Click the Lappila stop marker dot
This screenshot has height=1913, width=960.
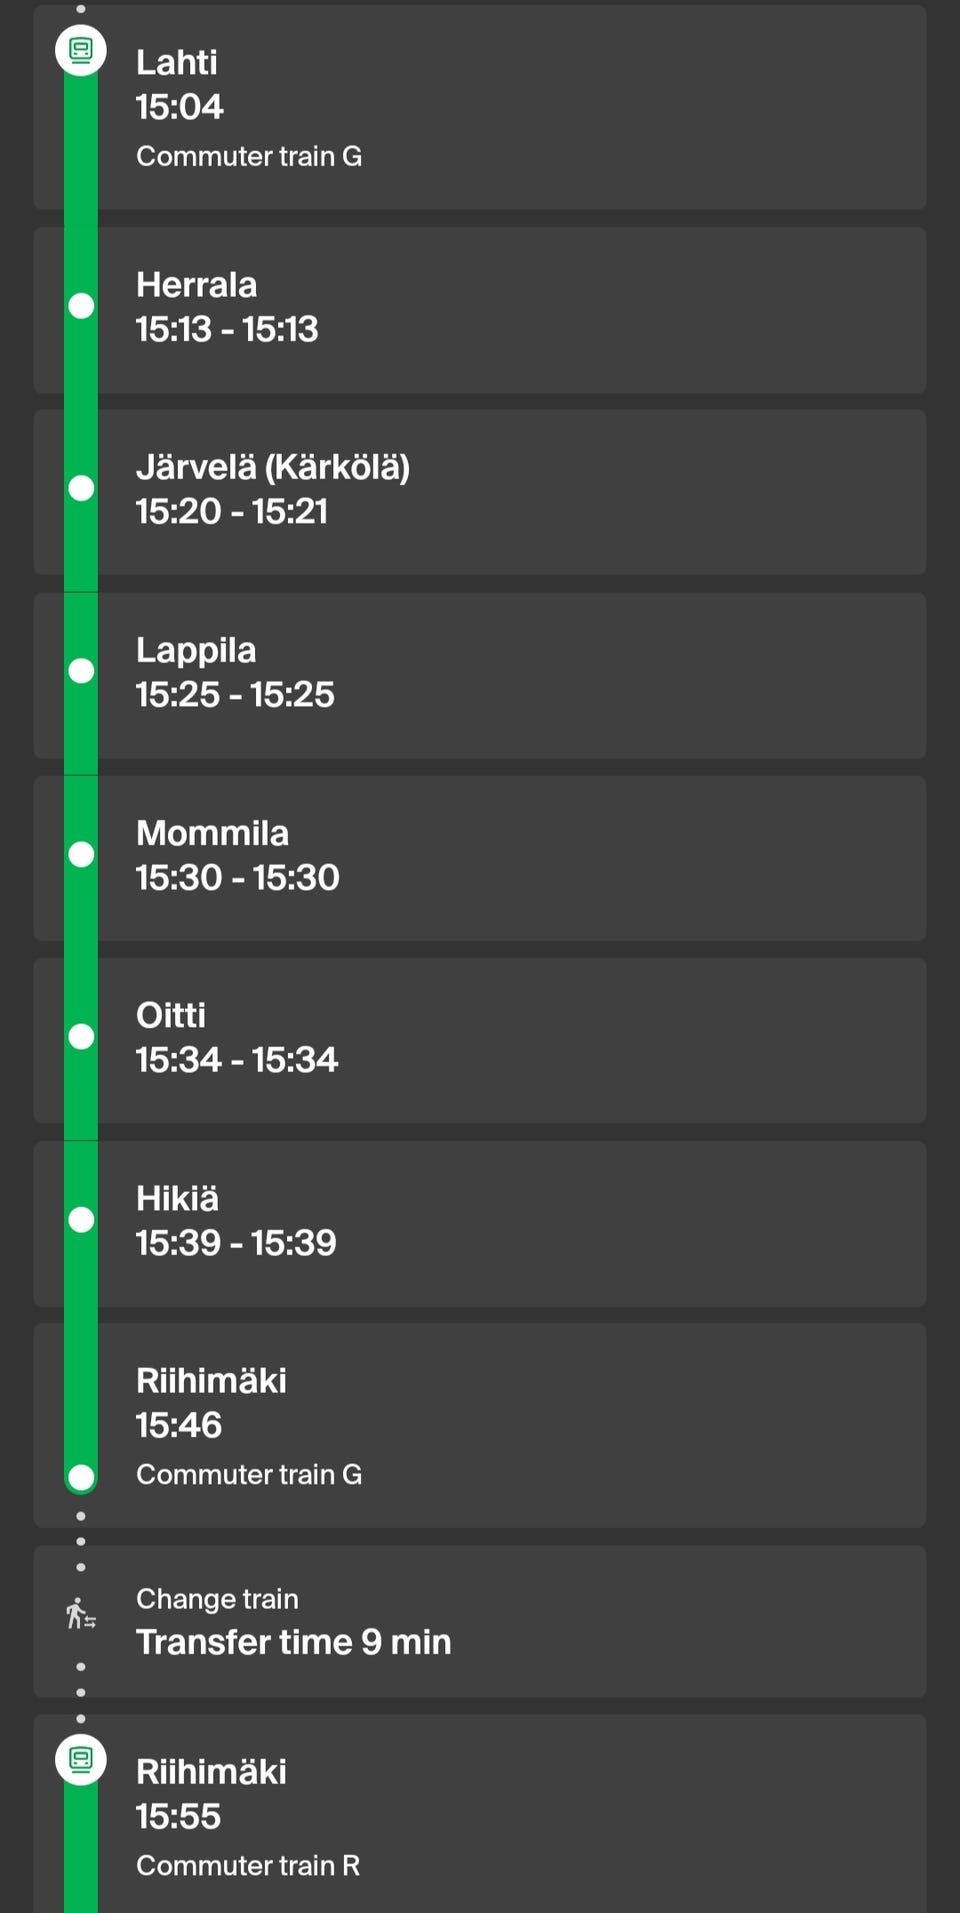(x=81, y=671)
